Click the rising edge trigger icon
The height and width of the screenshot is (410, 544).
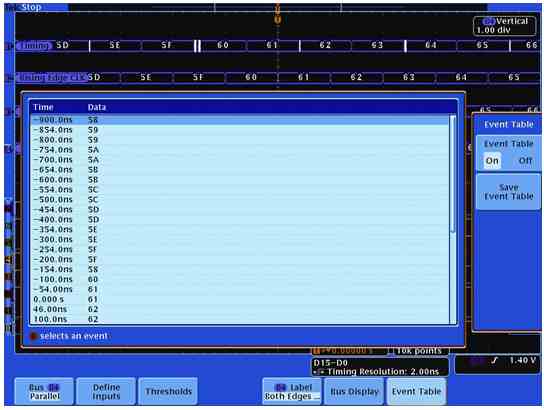pyautogui.click(x=494, y=361)
